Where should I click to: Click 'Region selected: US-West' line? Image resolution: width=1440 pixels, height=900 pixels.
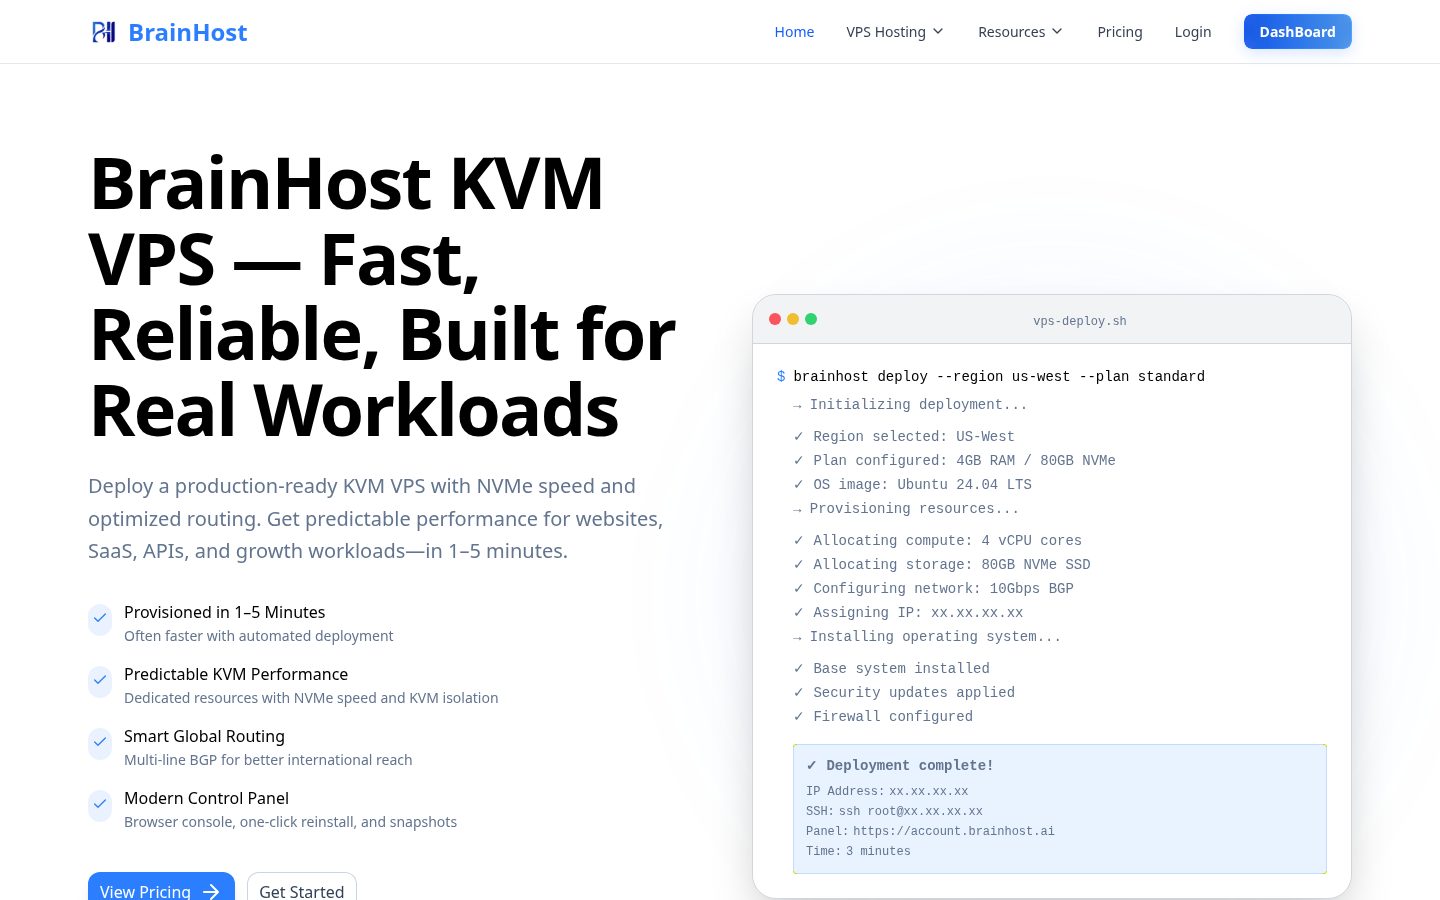(904, 436)
